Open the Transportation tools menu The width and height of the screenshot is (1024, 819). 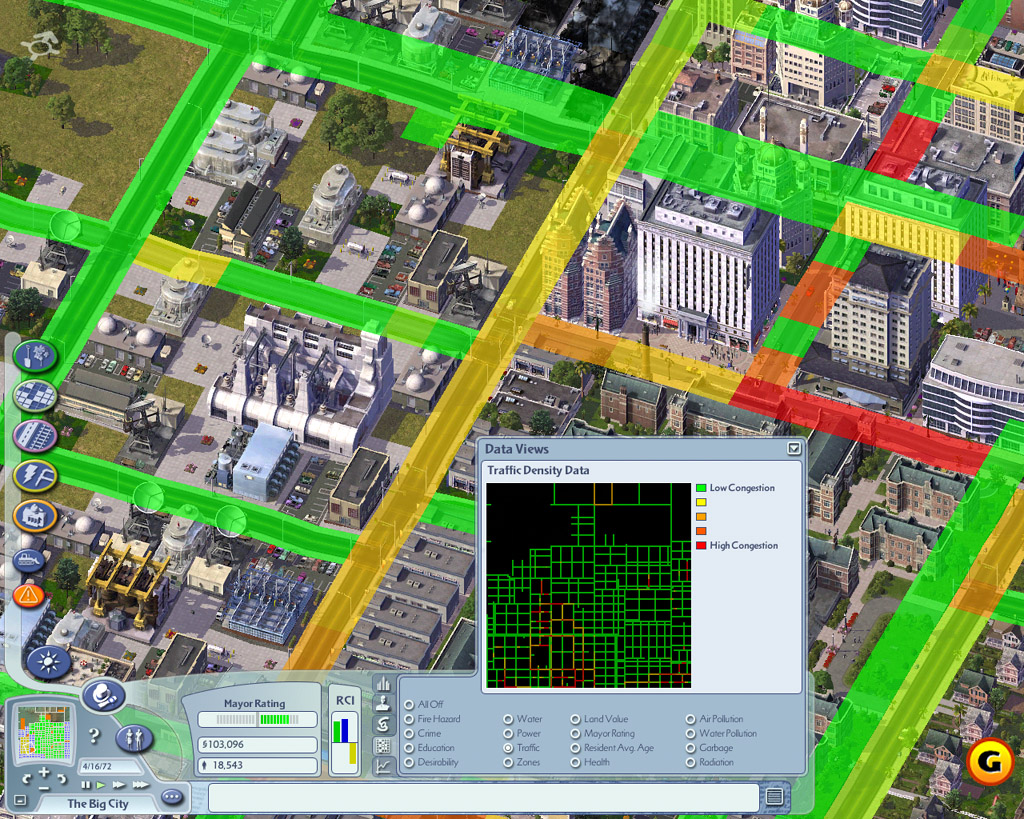point(35,436)
